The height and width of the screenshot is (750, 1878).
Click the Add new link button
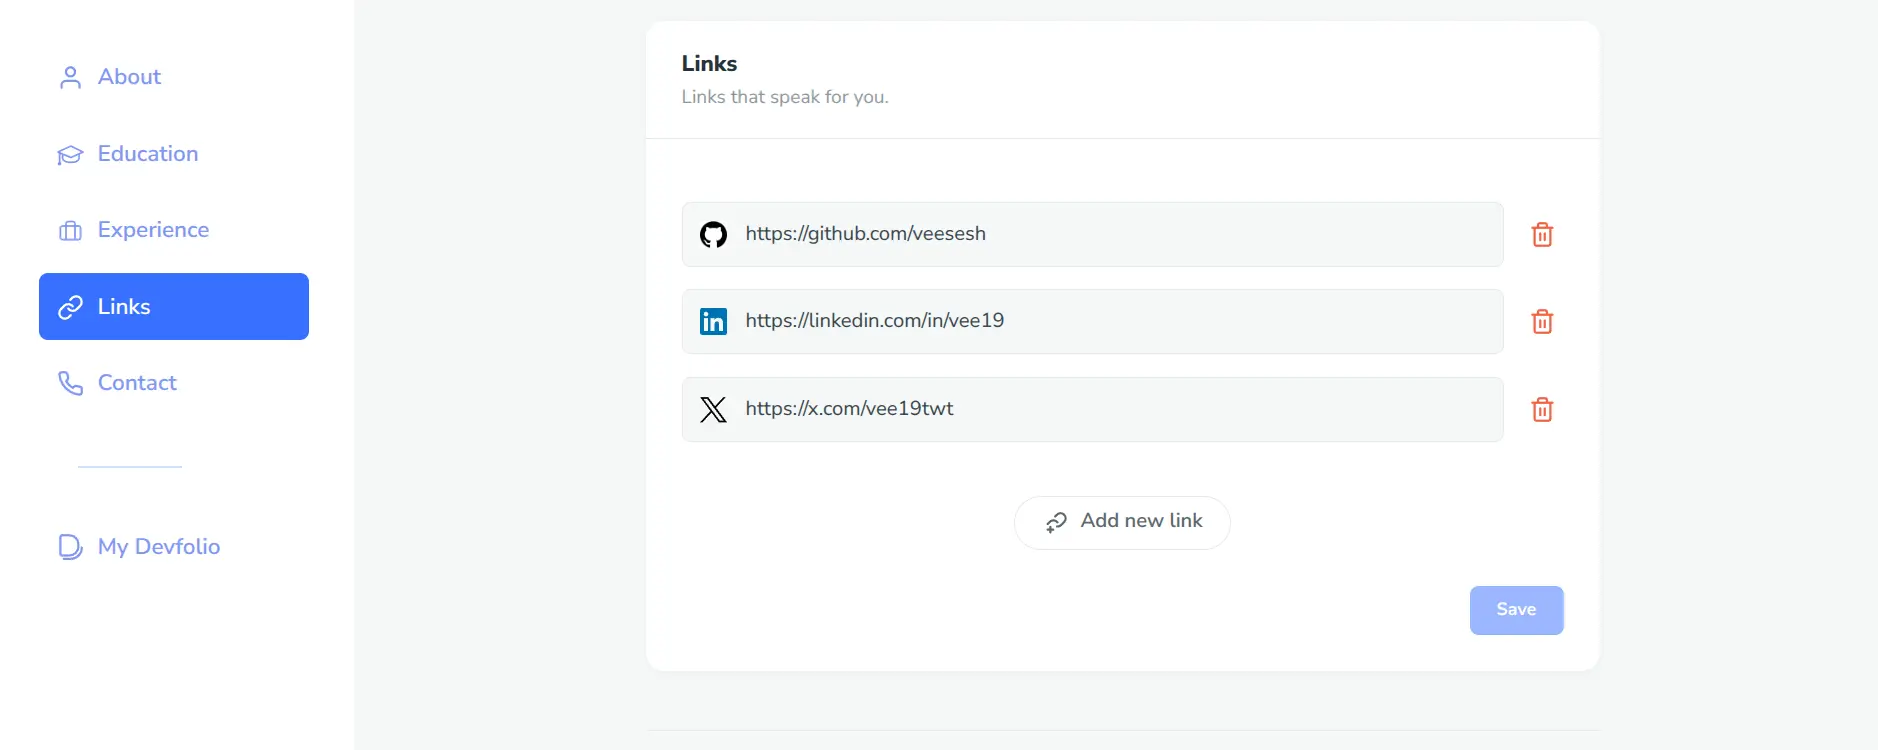coord(1122,522)
